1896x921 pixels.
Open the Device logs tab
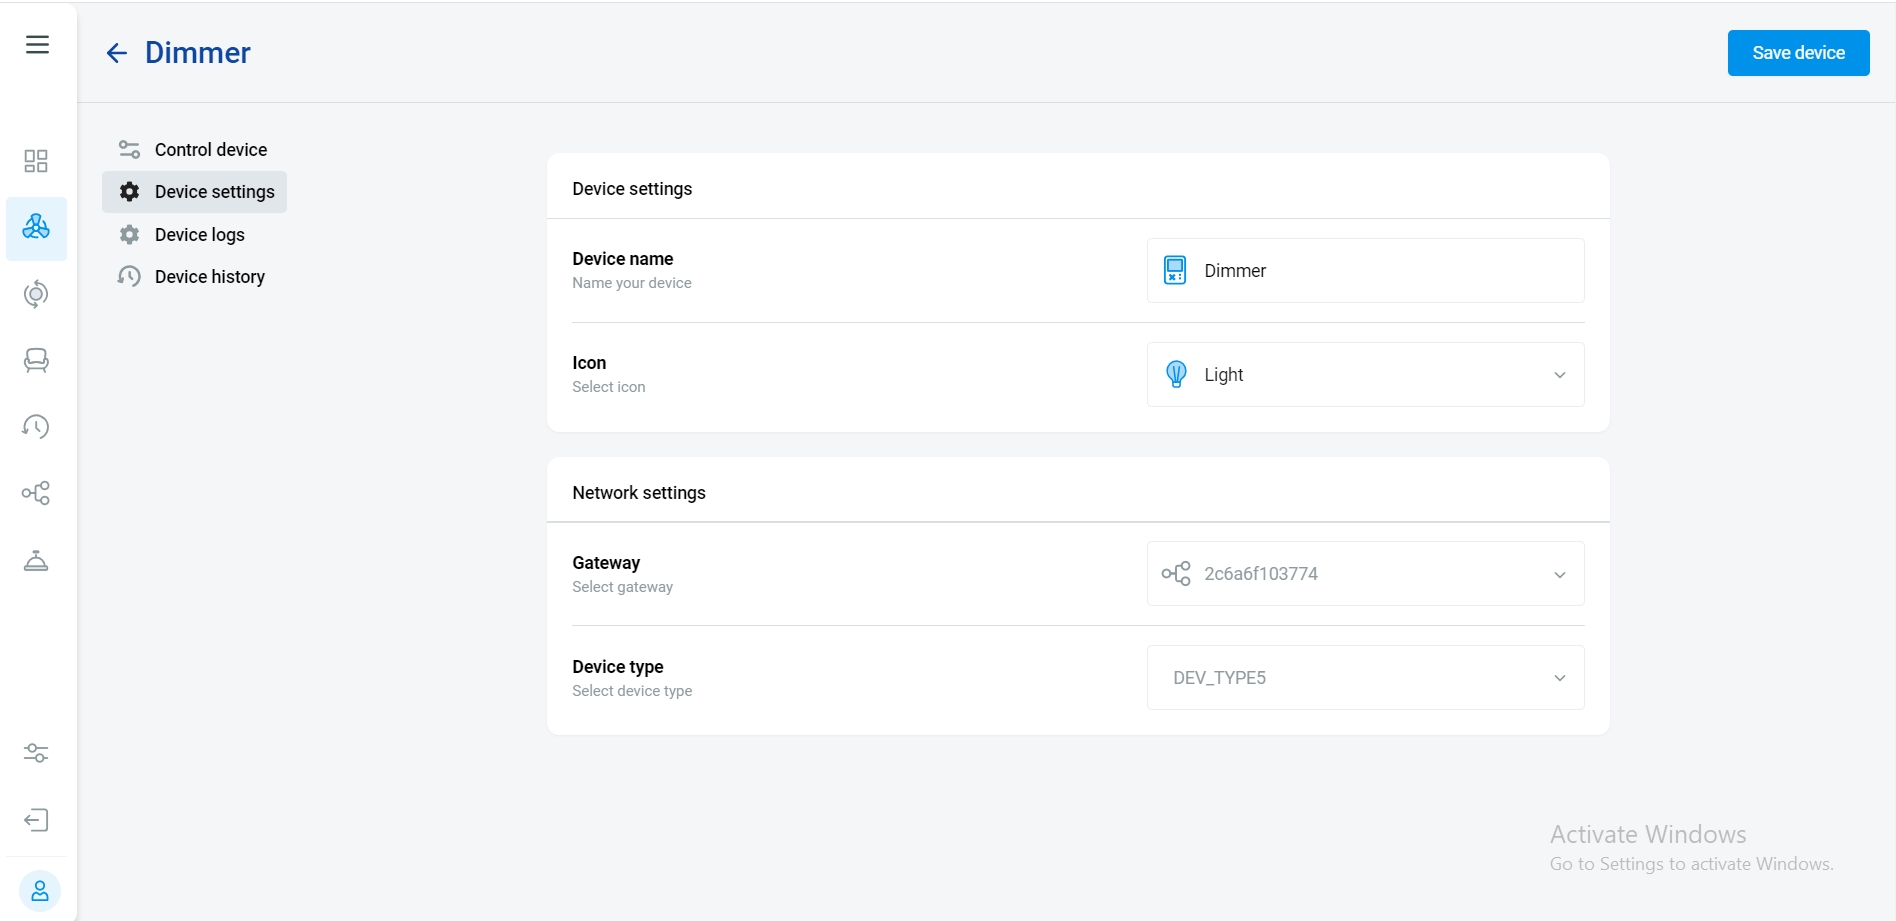click(x=194, y=234)
